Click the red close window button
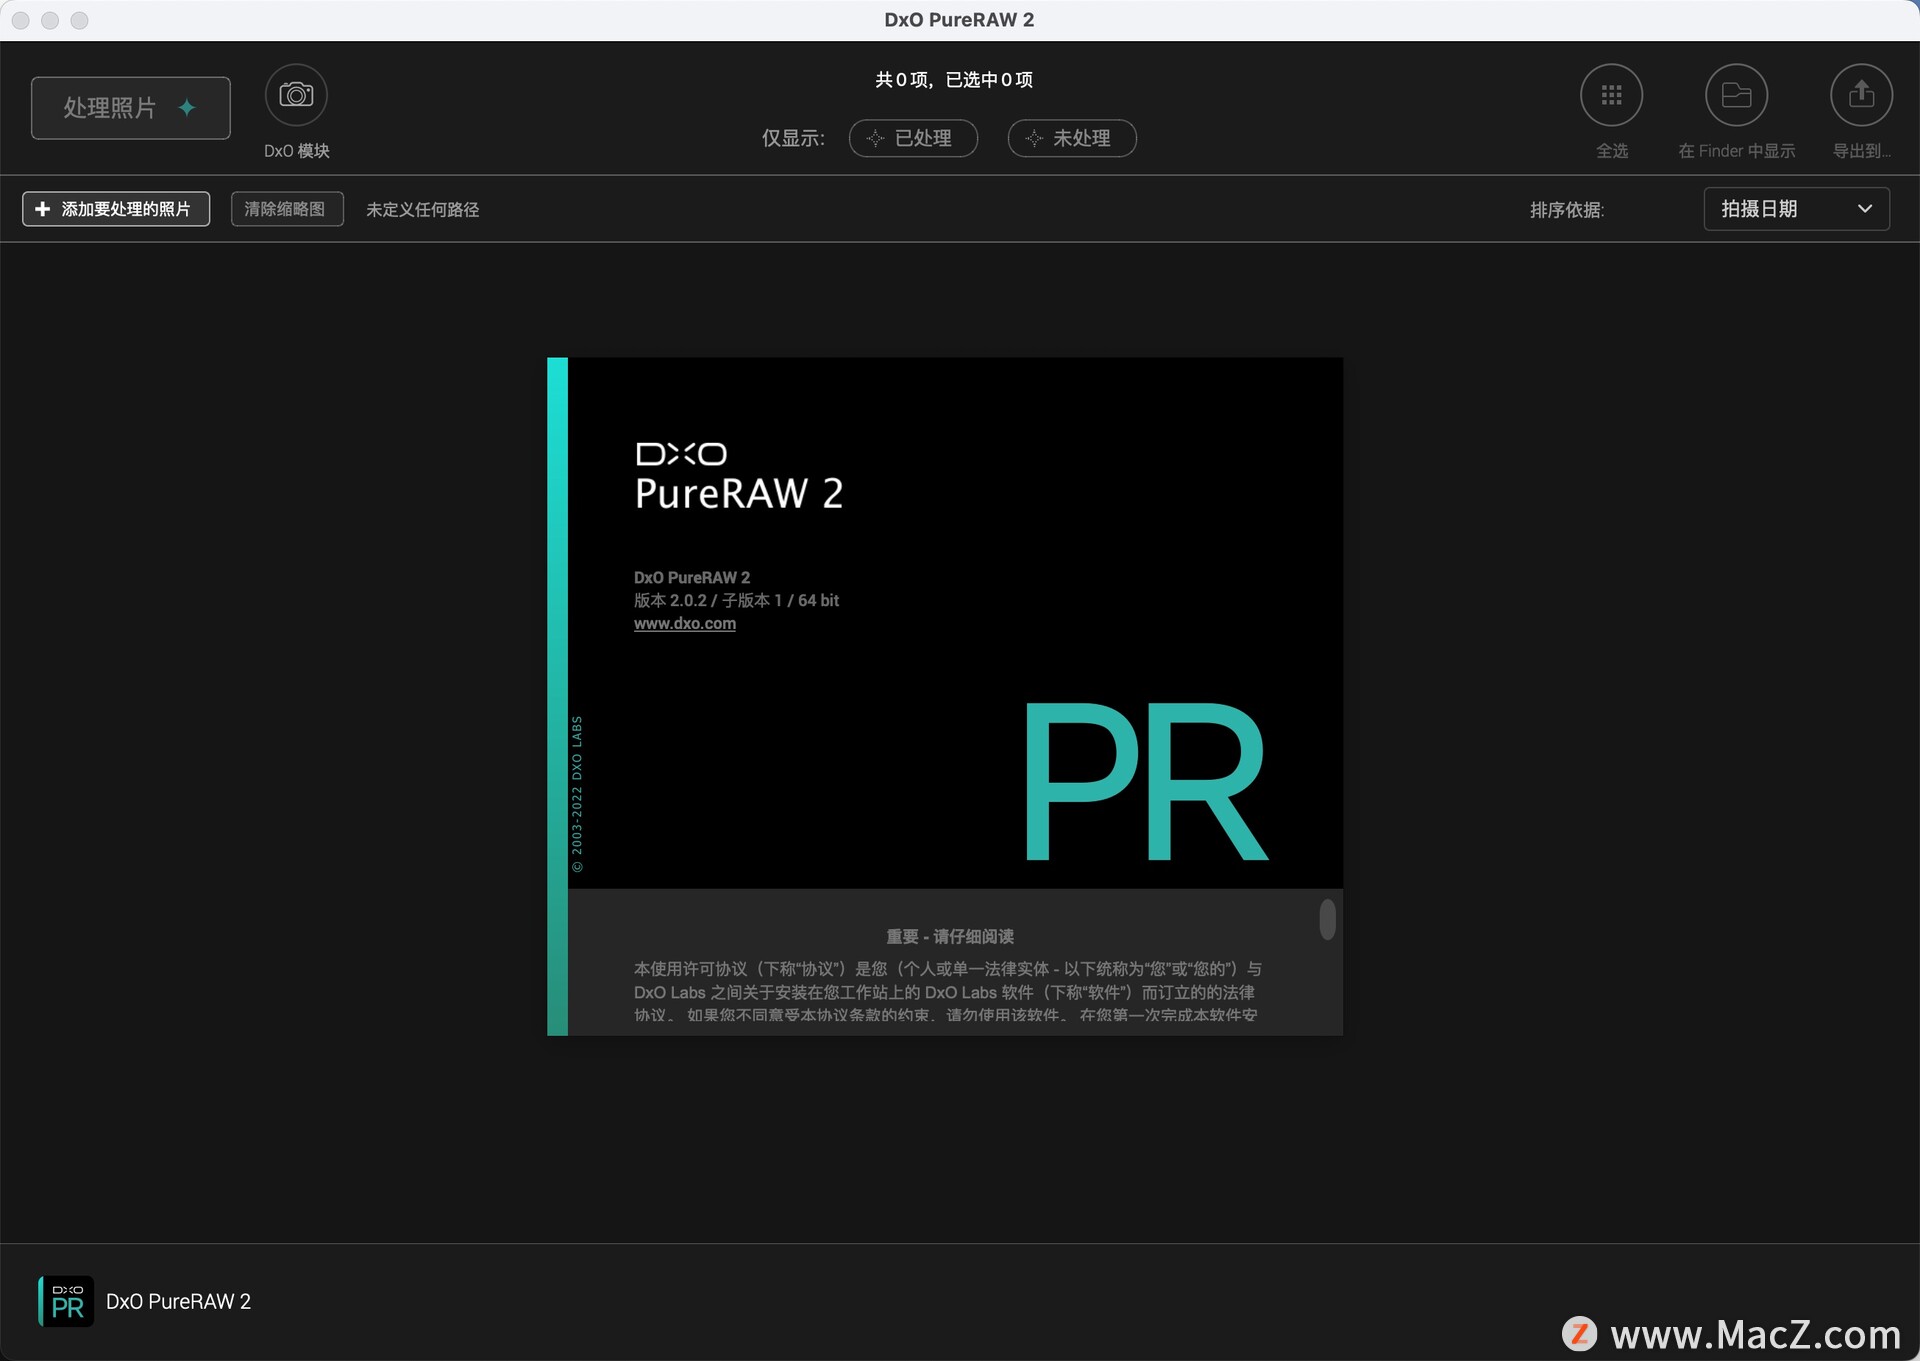1920x1361 pixels. pos(21,20)
